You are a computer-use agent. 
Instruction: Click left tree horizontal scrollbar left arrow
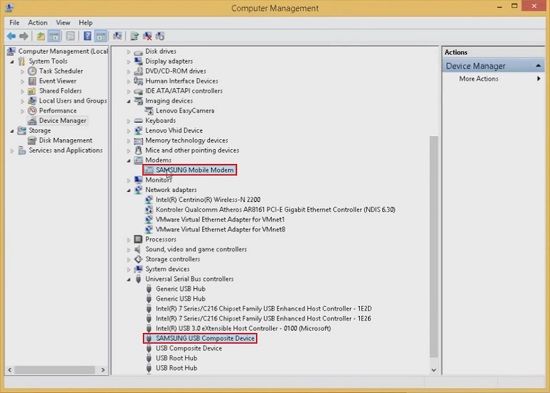pos(10,370)
